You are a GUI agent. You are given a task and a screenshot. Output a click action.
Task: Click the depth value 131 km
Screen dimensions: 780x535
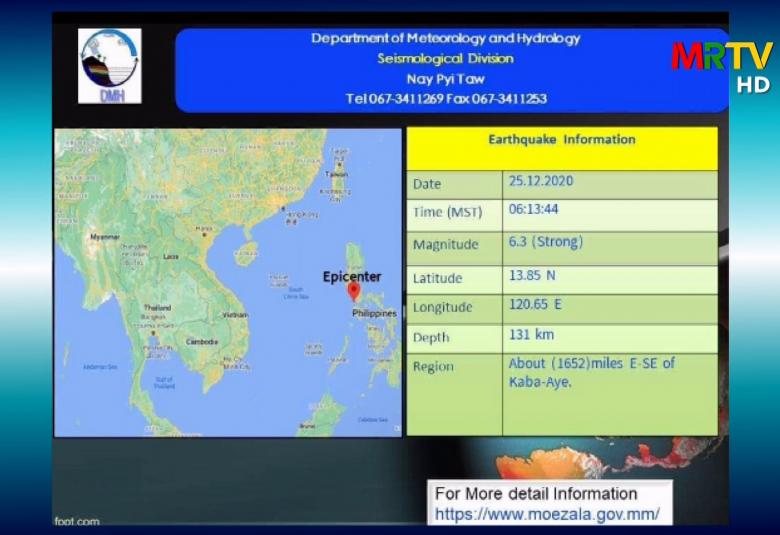[531, 335]
